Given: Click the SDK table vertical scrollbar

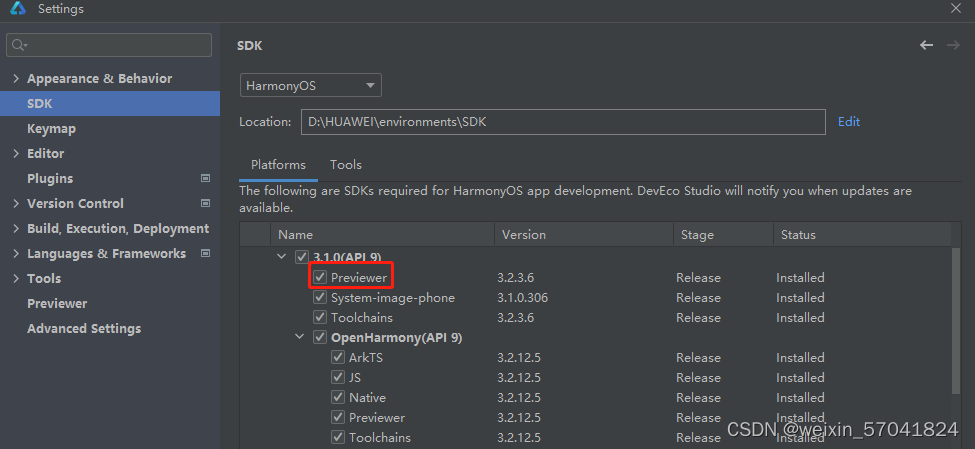Looking at the screenshot, I should point(956,320).
